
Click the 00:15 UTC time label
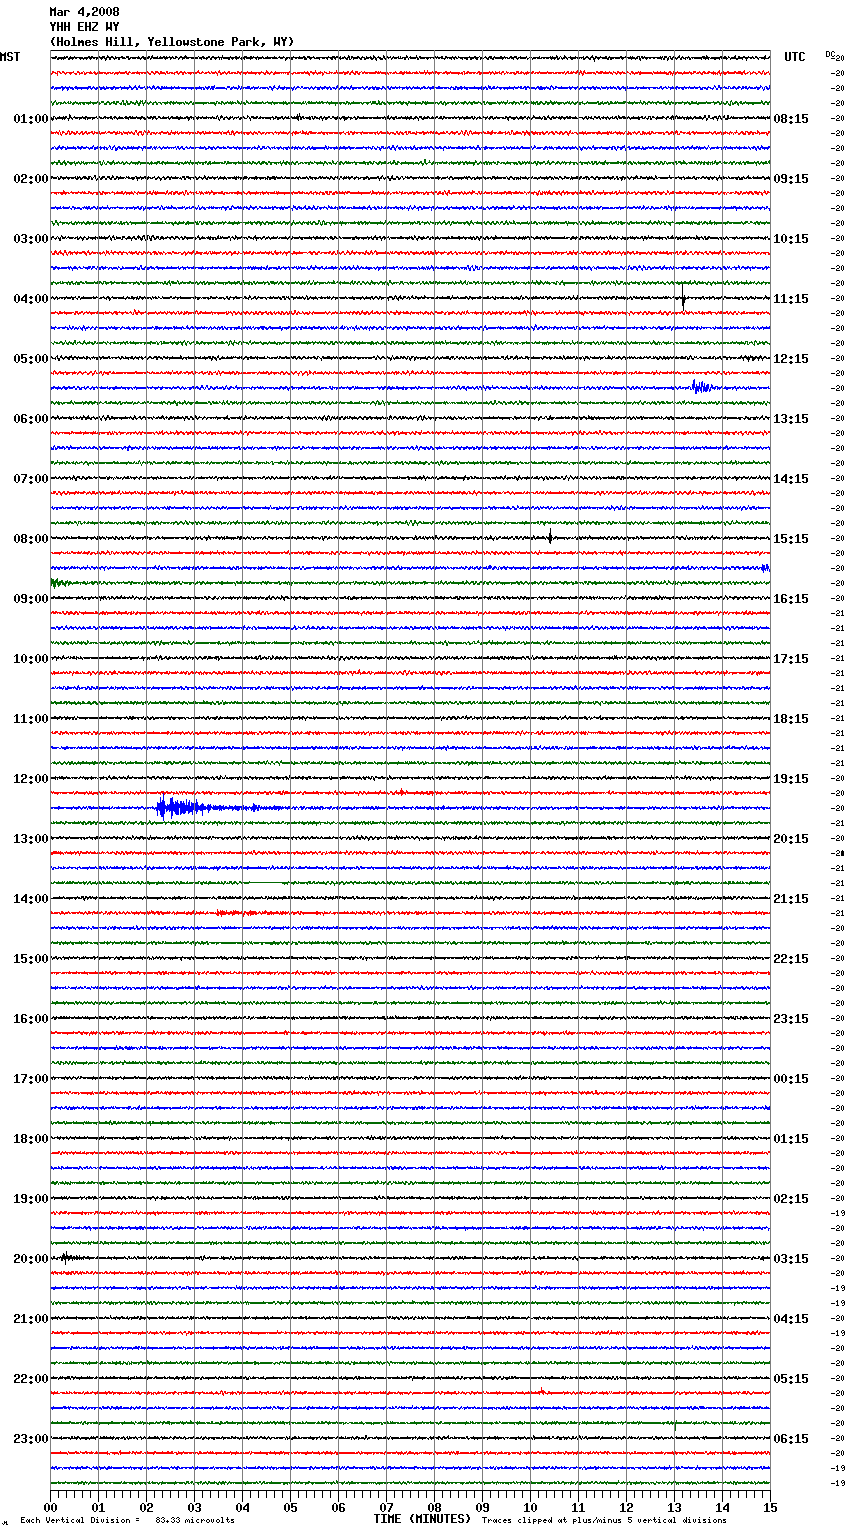(x=791, y=1079)
